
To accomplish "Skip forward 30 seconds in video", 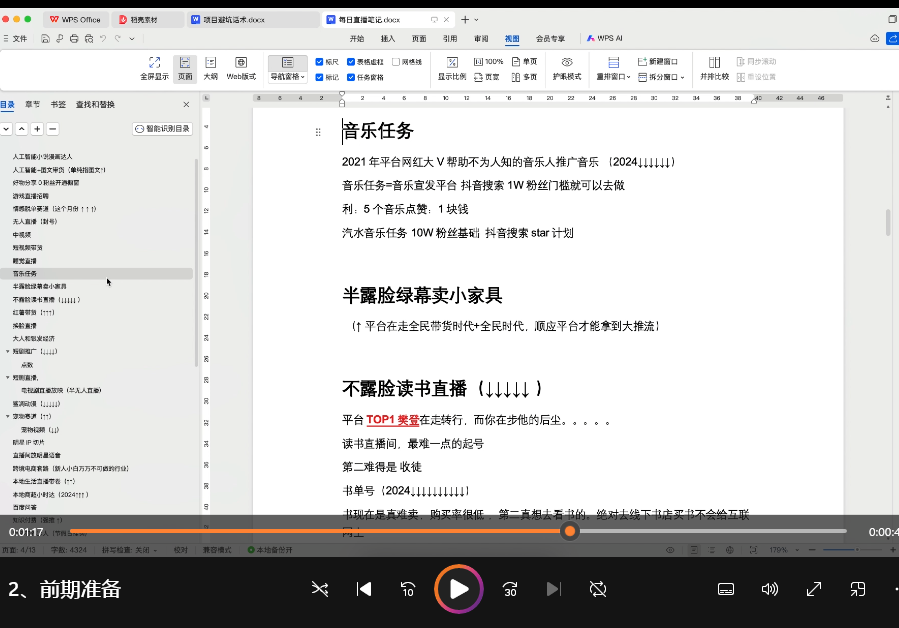I will pyautogui.click(x=510, y=589).
